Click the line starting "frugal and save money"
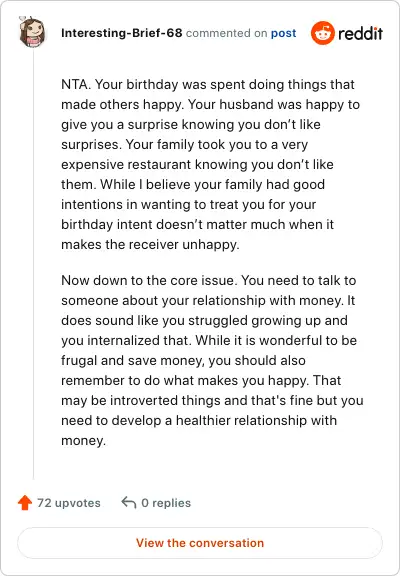Screen dimensions: 400x576 [183, 360]
